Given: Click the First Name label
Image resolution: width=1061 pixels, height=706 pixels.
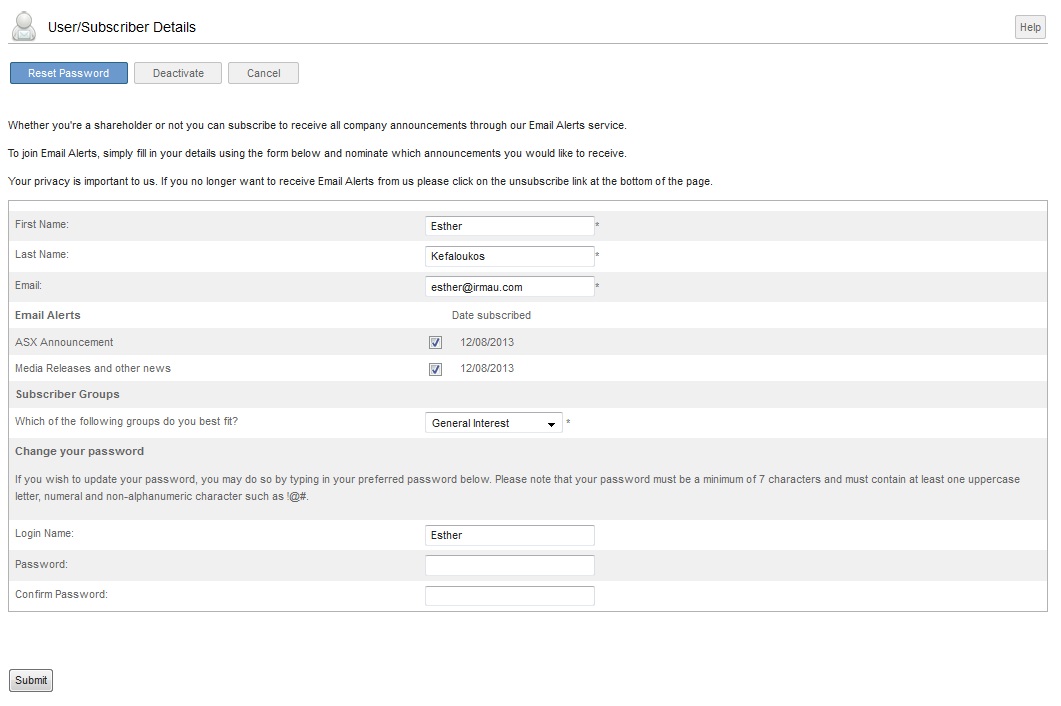Looking at the screenshot, I should (42, 224).
